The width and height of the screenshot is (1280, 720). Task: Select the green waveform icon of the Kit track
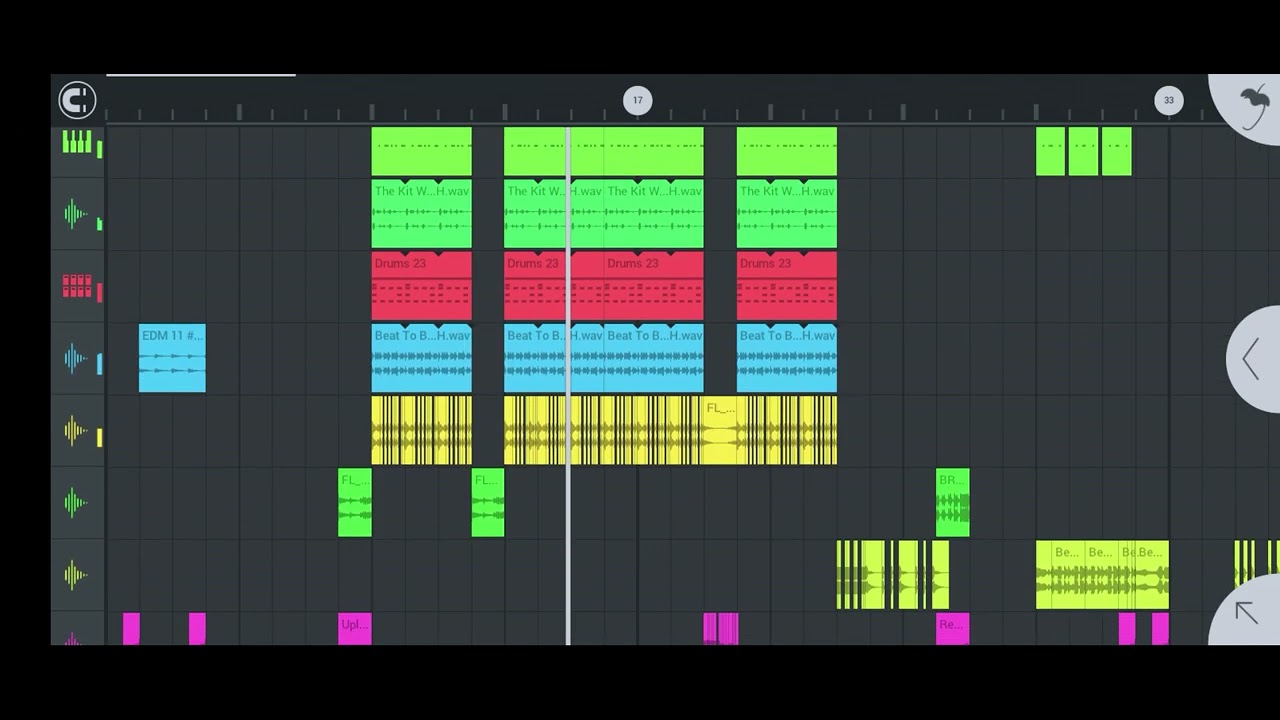coord(76,214)
